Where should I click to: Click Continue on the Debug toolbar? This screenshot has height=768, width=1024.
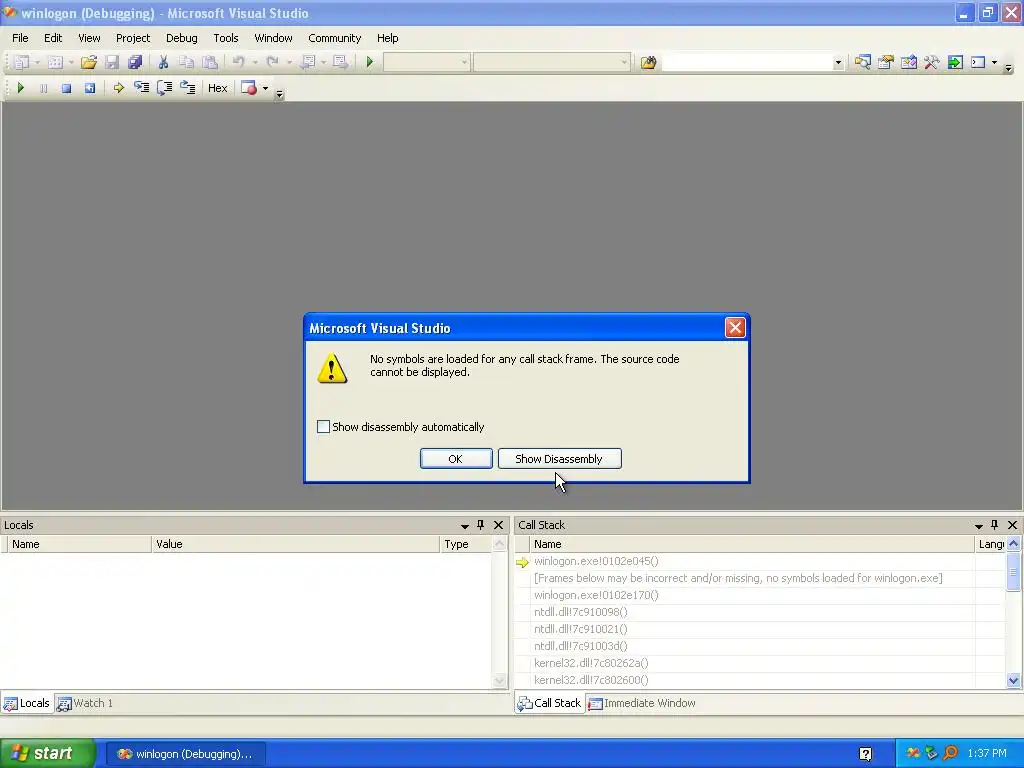click(20, 88)
